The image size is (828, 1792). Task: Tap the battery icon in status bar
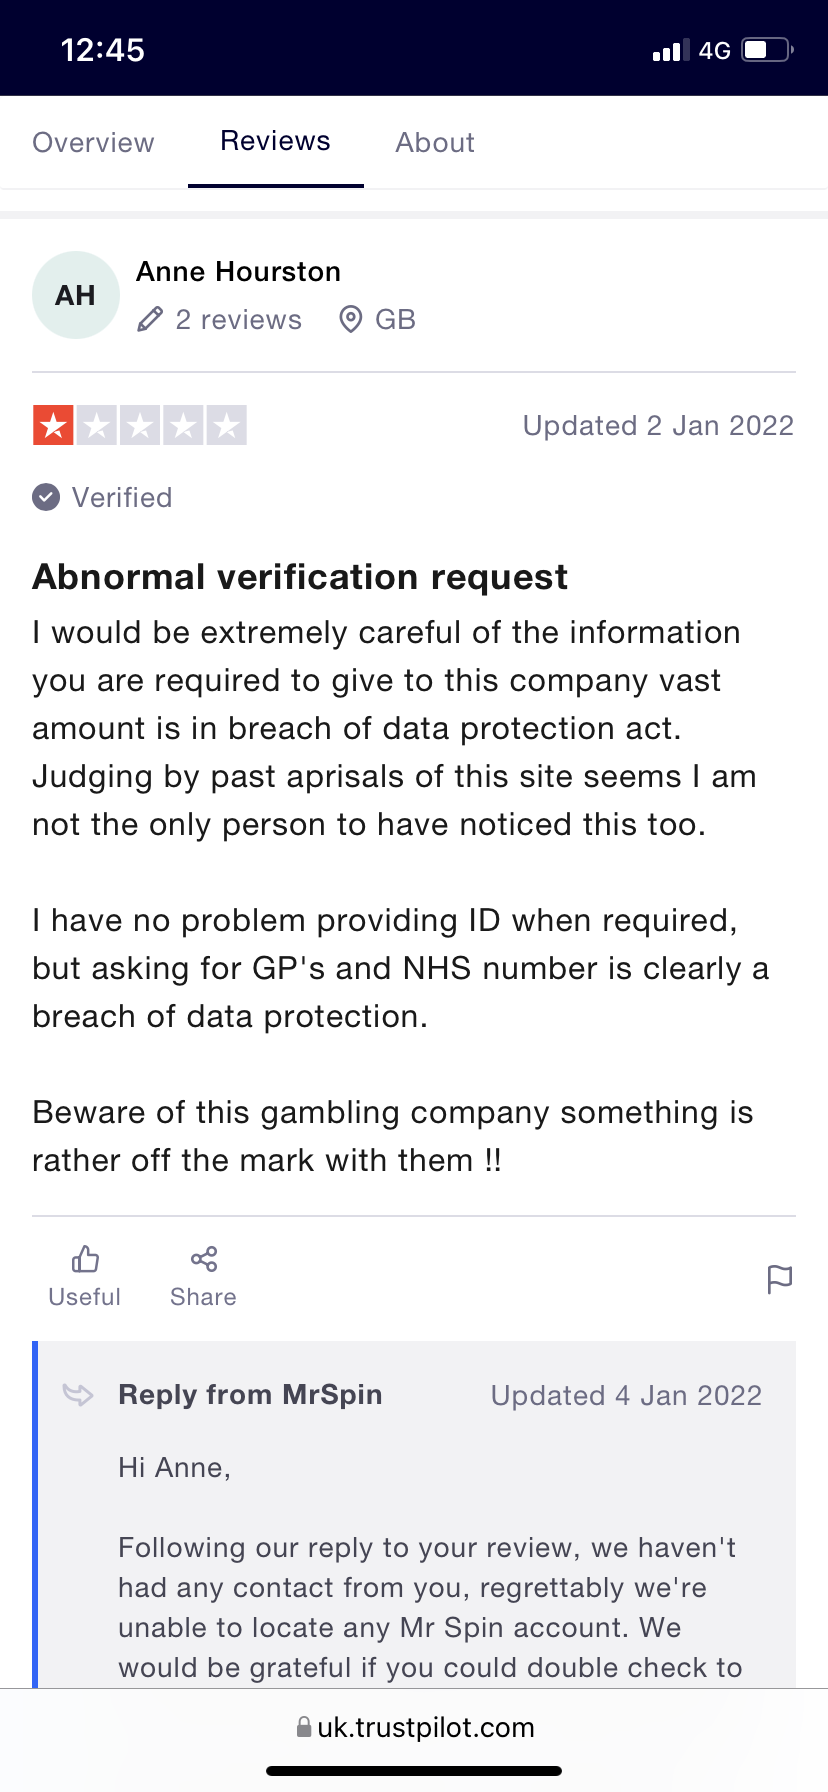coord(766,50)
